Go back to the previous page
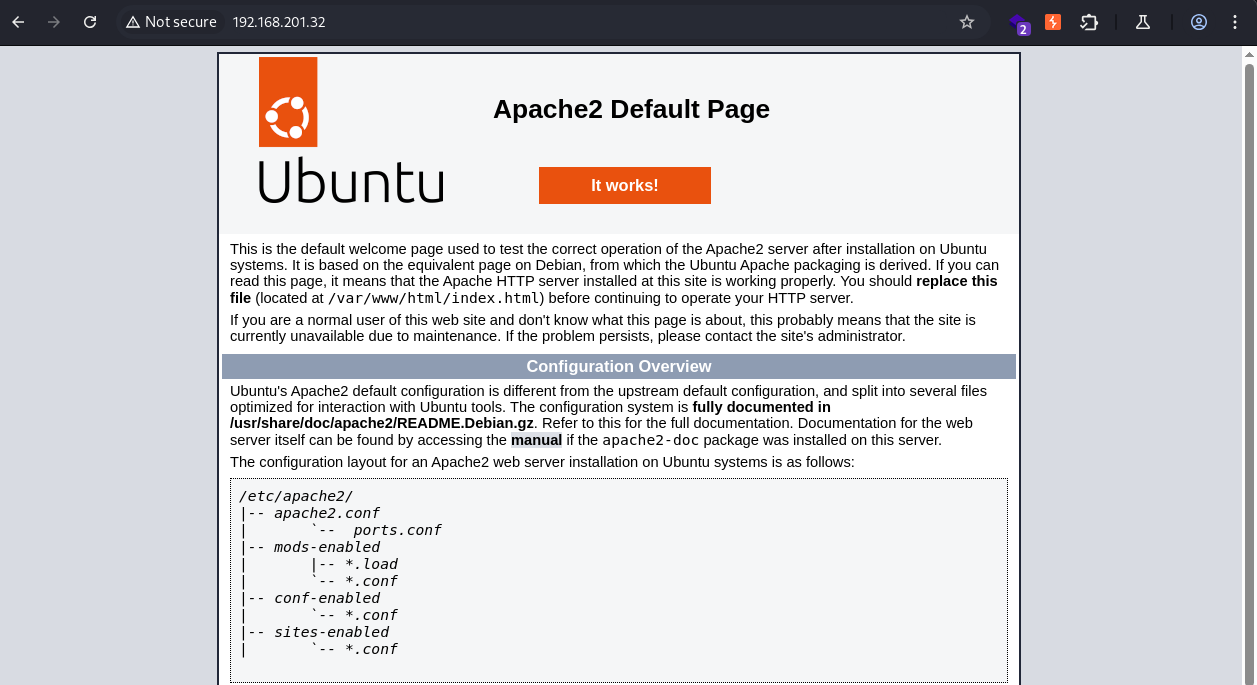The width and height of the screenshot is (1257, 685). [x=18, y=22]
